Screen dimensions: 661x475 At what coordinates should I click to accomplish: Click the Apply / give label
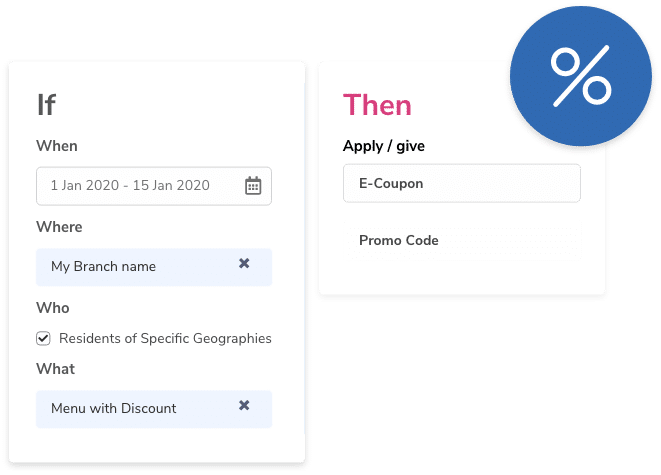(x=384, y=146)
